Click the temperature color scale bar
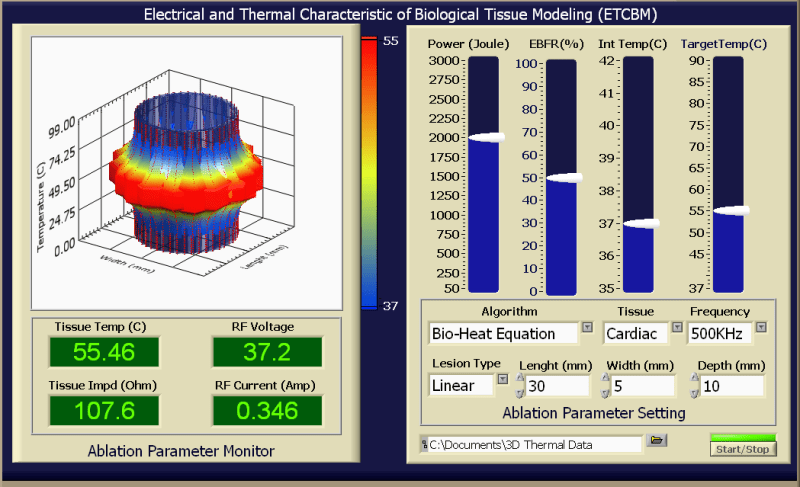Screen dimensions: 800x487 (x=369, y=173)
